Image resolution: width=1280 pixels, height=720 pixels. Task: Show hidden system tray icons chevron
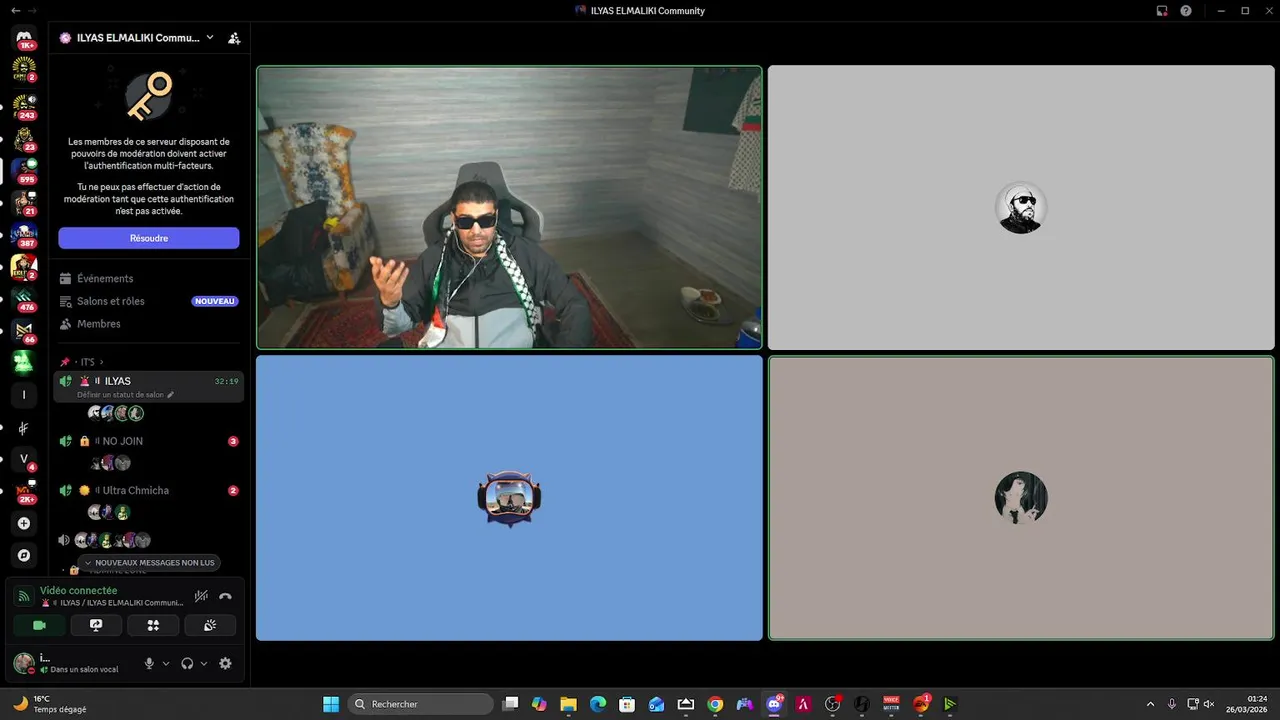point(1150,704)
